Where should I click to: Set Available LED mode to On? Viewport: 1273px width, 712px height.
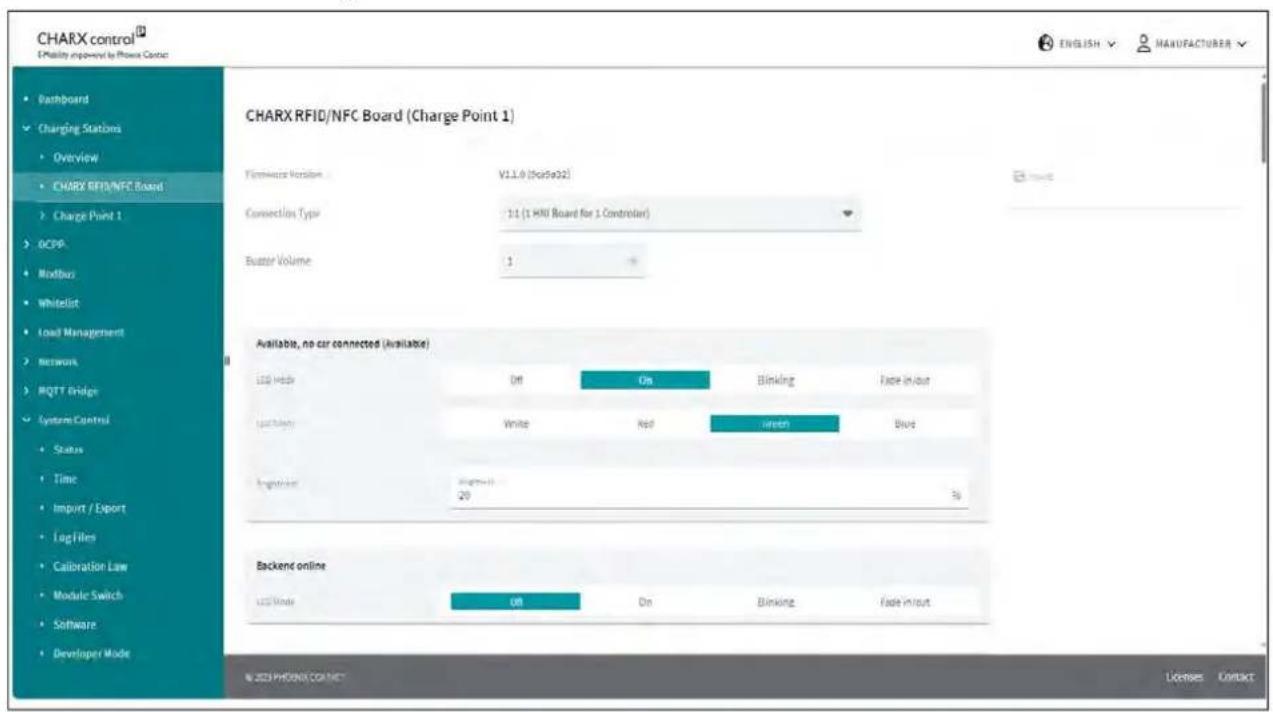click(645, 380)
